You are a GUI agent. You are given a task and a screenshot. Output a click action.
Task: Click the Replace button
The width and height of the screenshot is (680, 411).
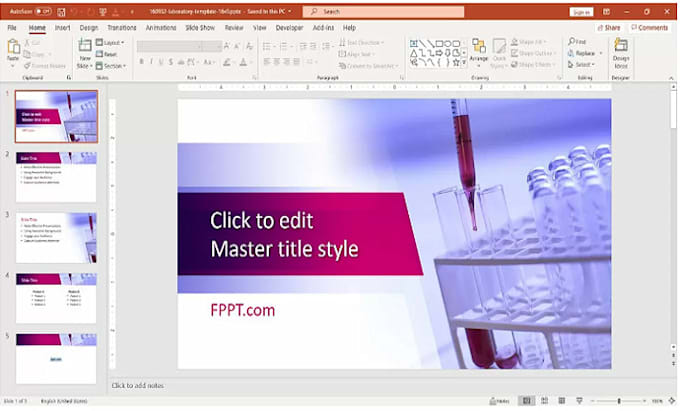click(x=585, y=53)
